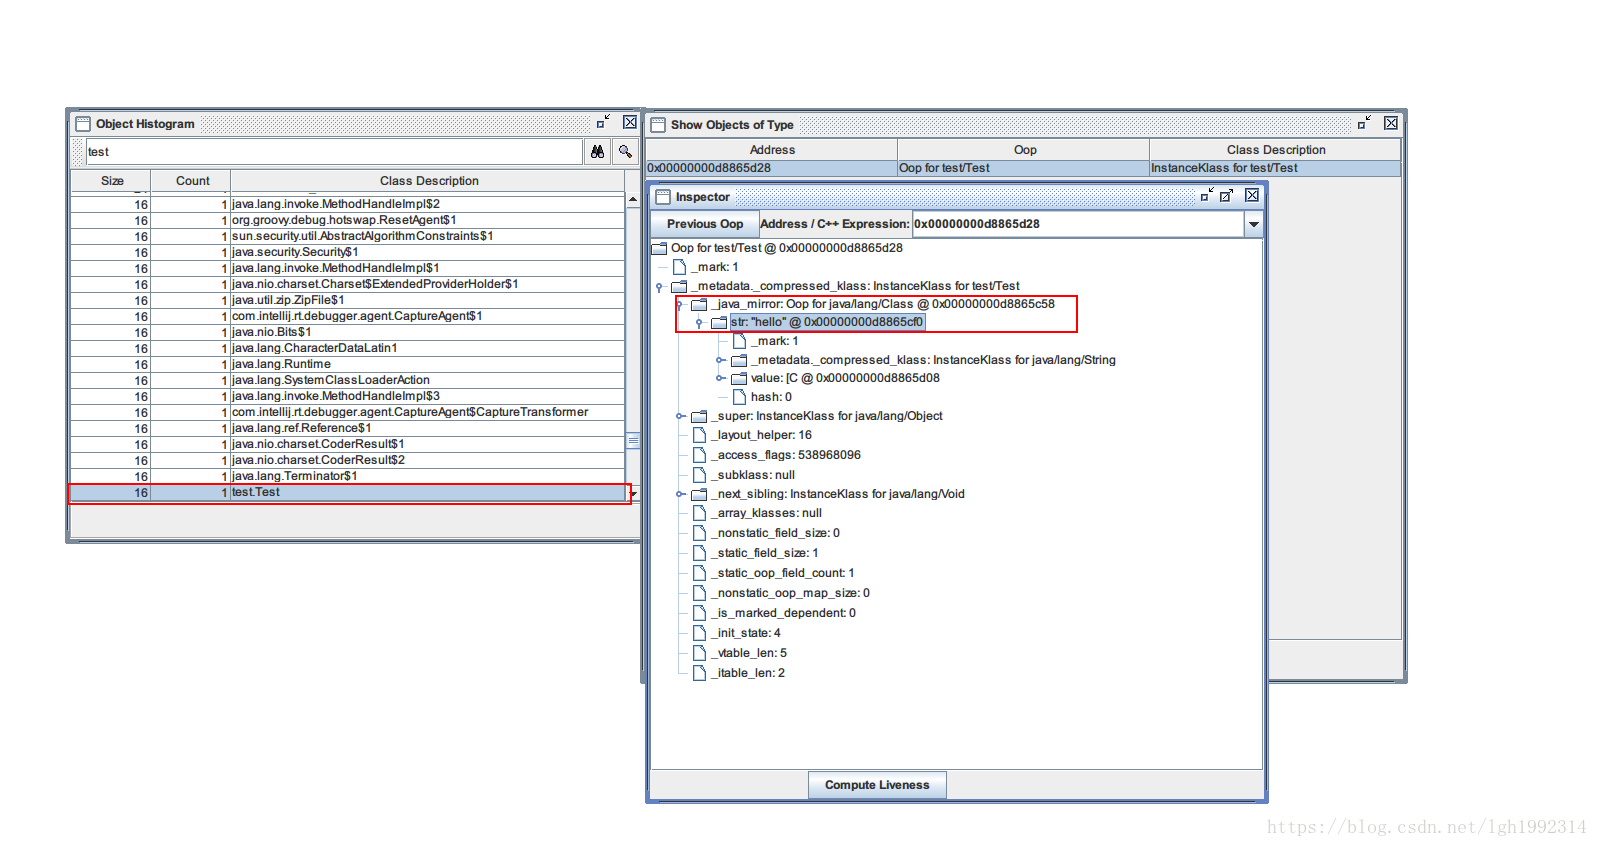Click the file icon beside _layout_helper: 16

click(x=699, y=435)
